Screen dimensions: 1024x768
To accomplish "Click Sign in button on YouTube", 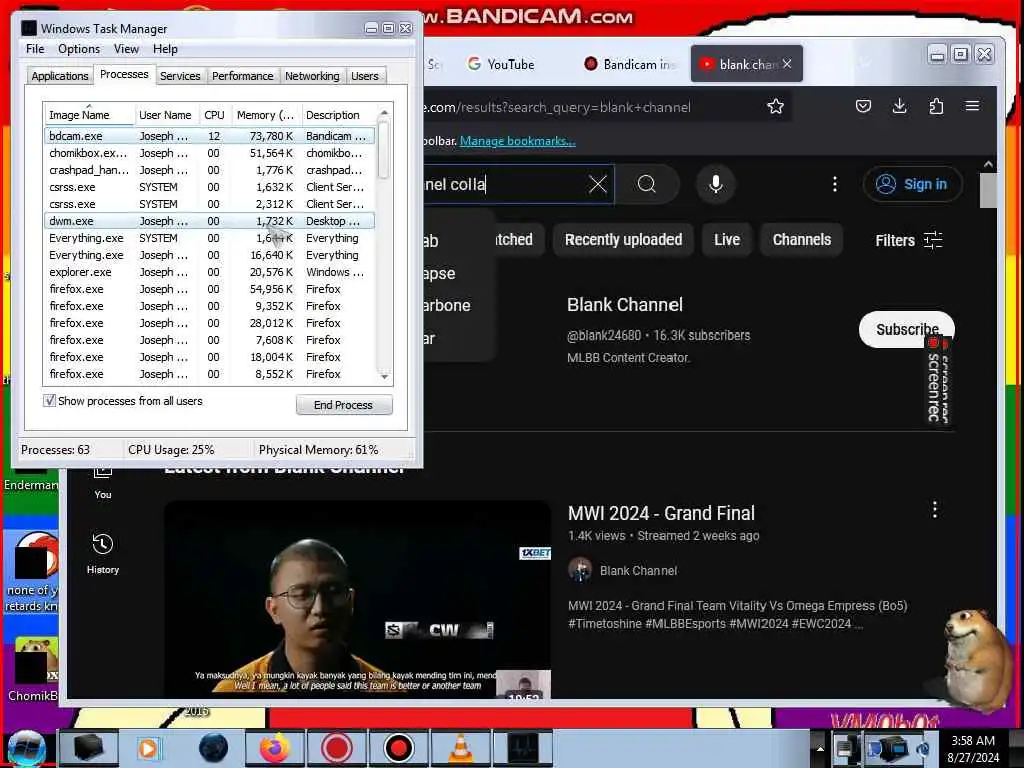I will tap(912, 184).
